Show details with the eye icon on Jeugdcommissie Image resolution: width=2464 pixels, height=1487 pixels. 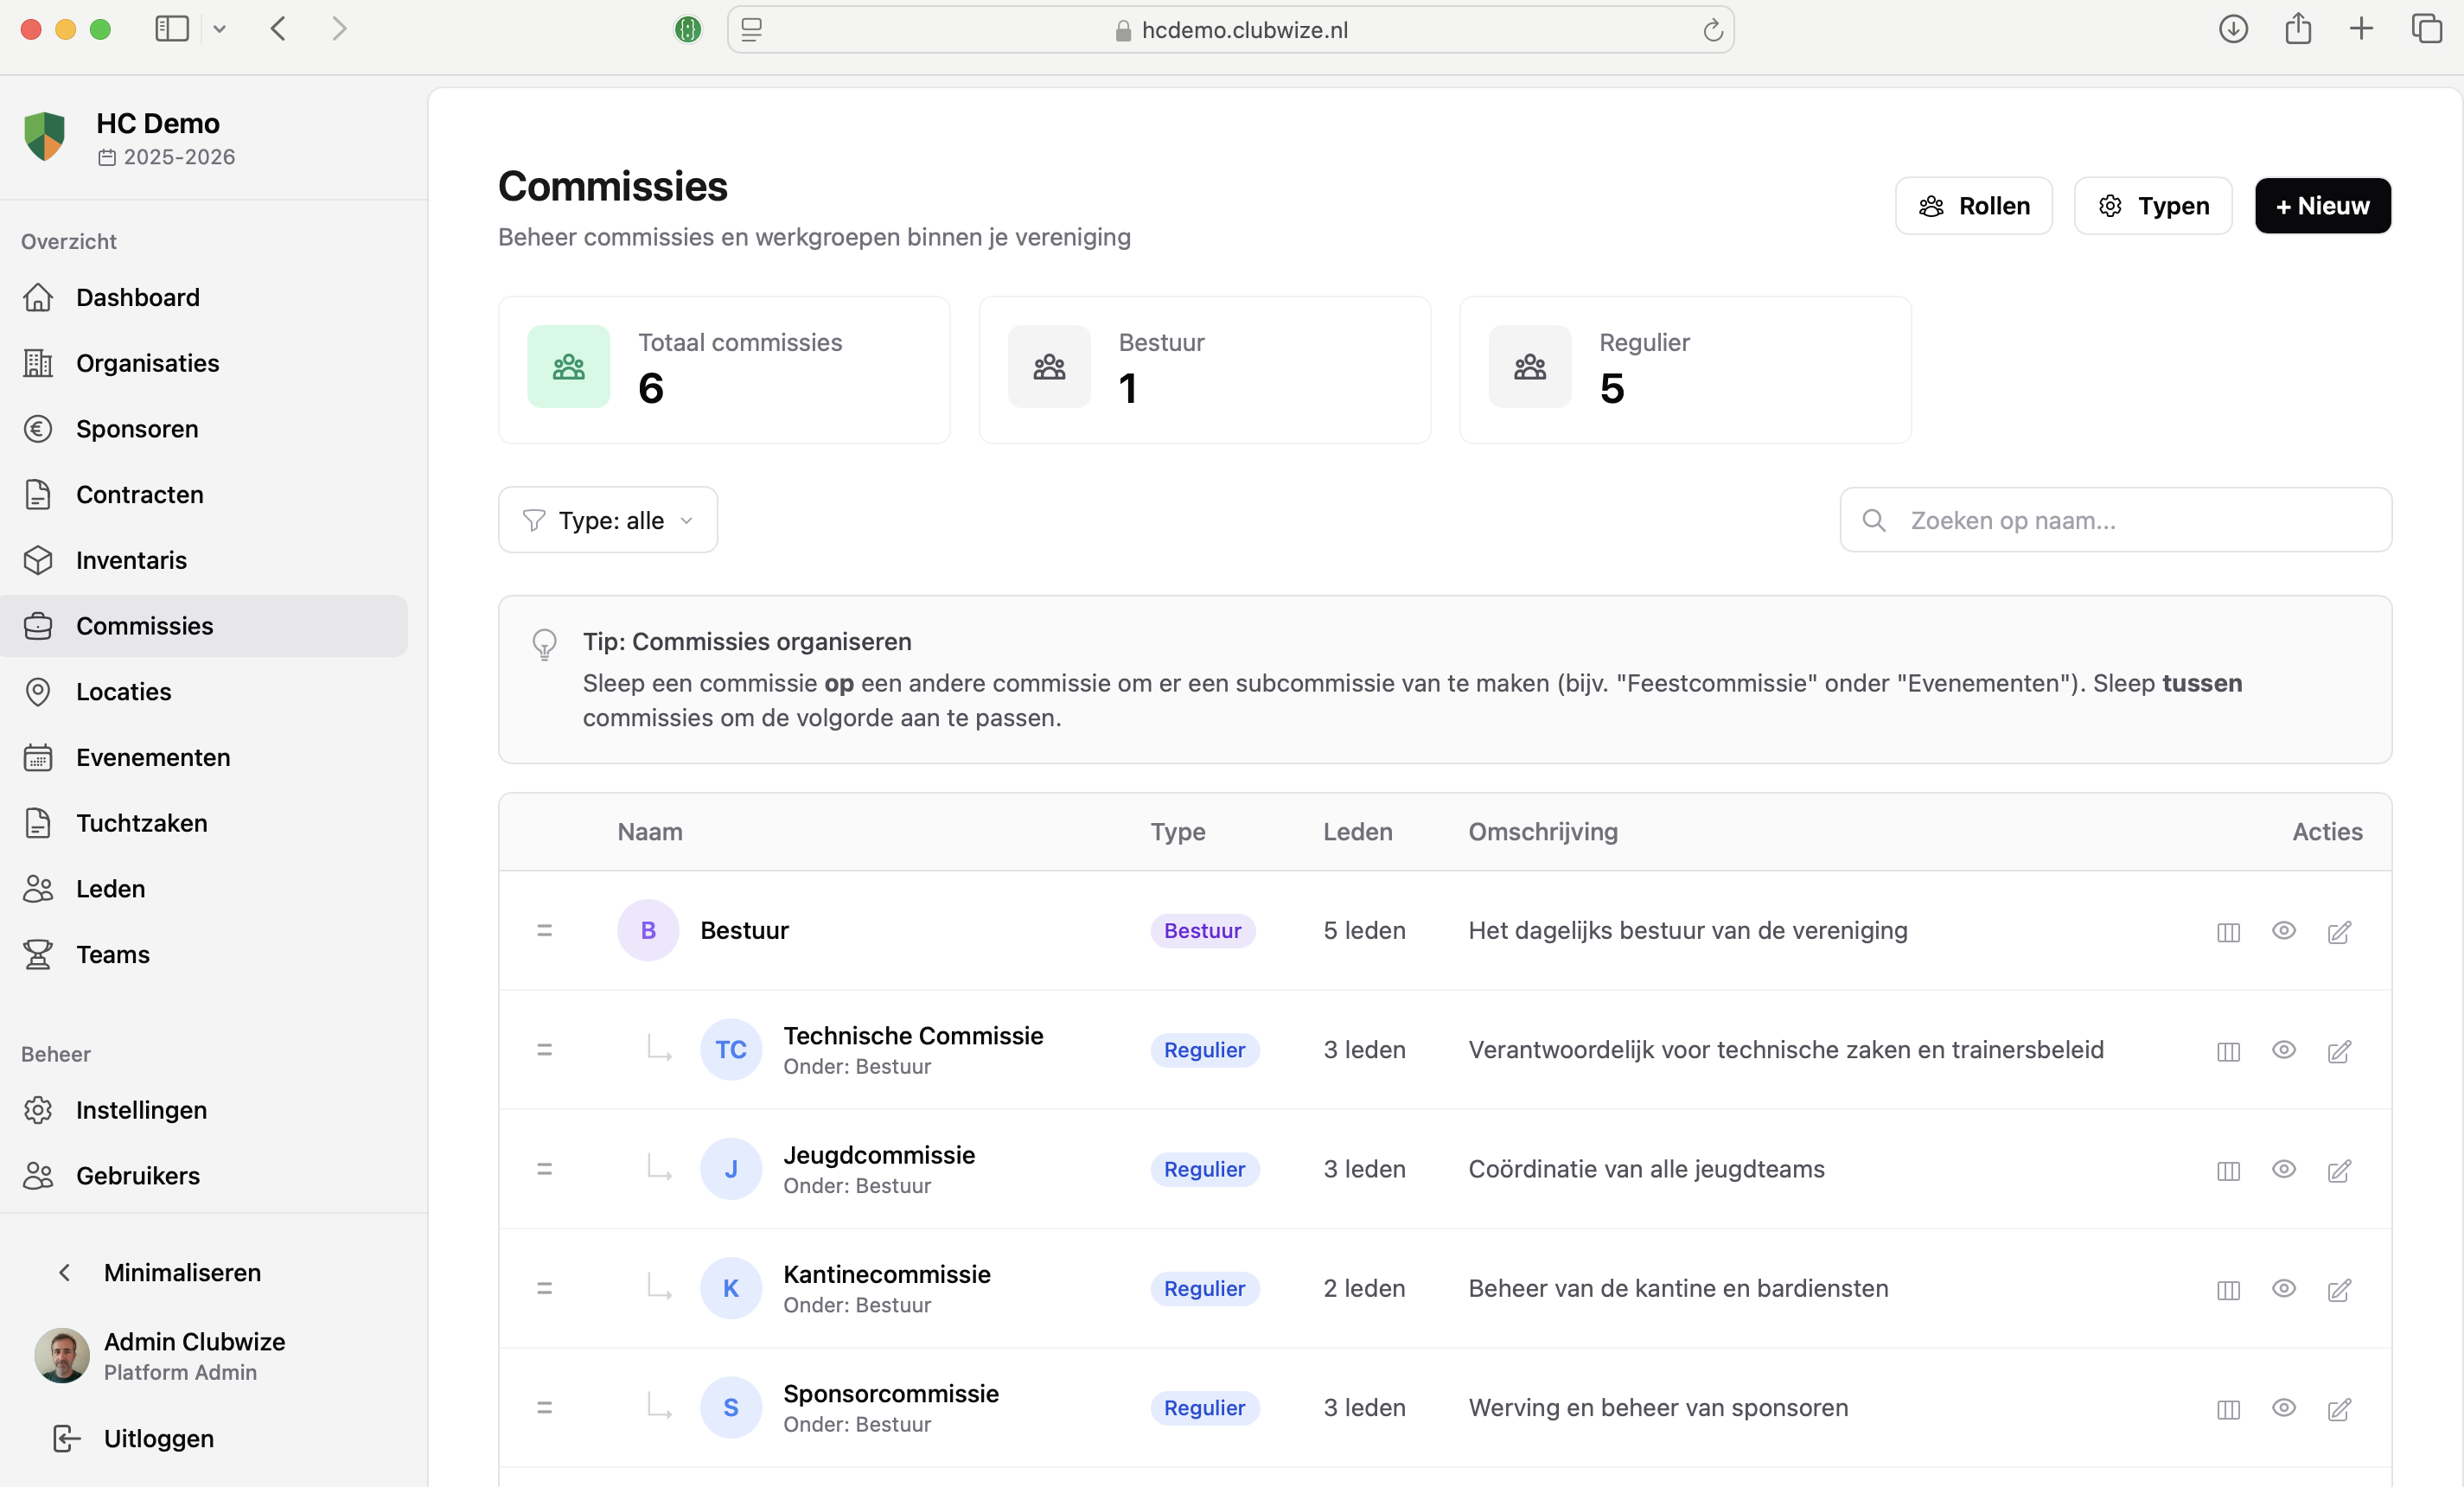click(2283, 1170)
